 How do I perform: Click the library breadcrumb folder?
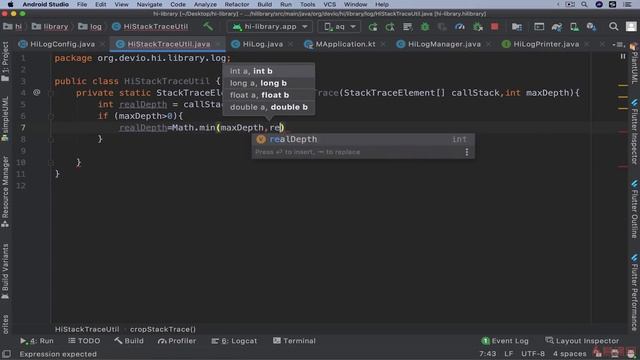pyautogui.click(x=50, y=27)
